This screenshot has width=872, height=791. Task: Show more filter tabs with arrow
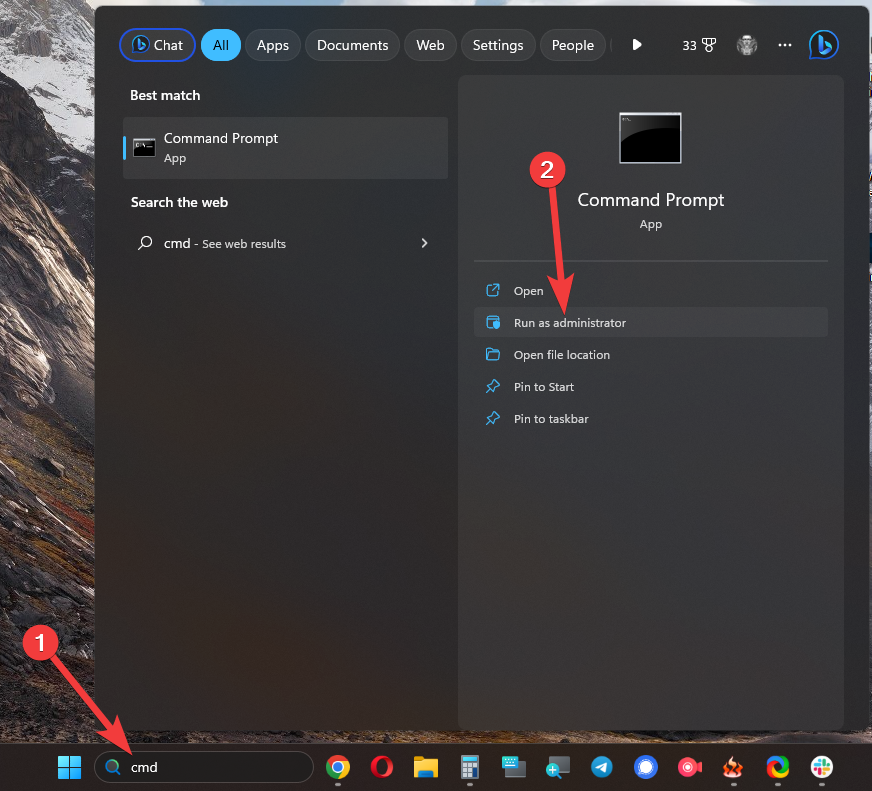pos(637,45)
